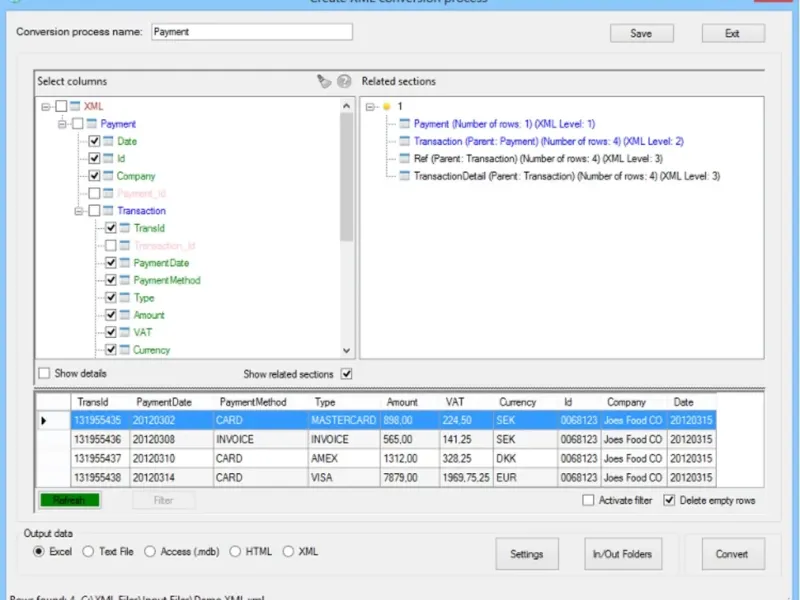The image size is (800, 600).
Task: Click the XML root node table icon
Action: coord(75,106)
